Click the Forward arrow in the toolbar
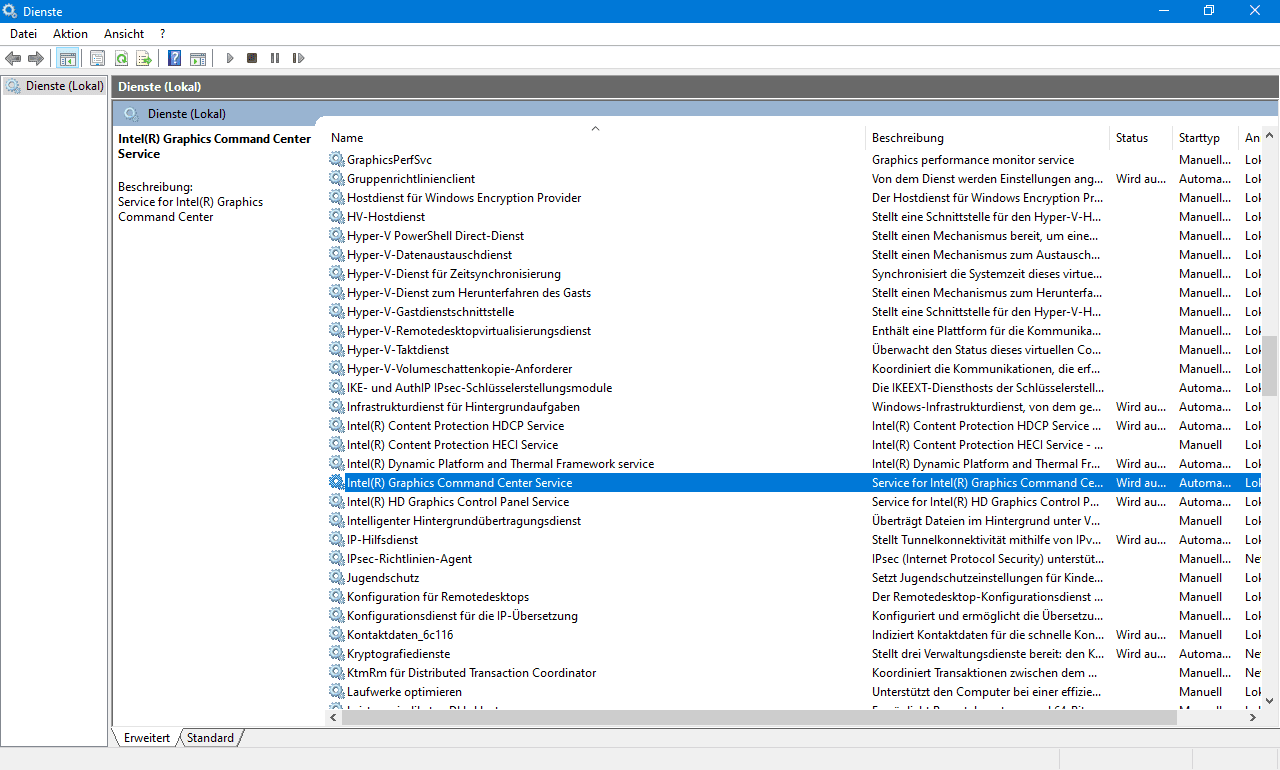This screenshot has height=770, width=1280. point(36,58)
